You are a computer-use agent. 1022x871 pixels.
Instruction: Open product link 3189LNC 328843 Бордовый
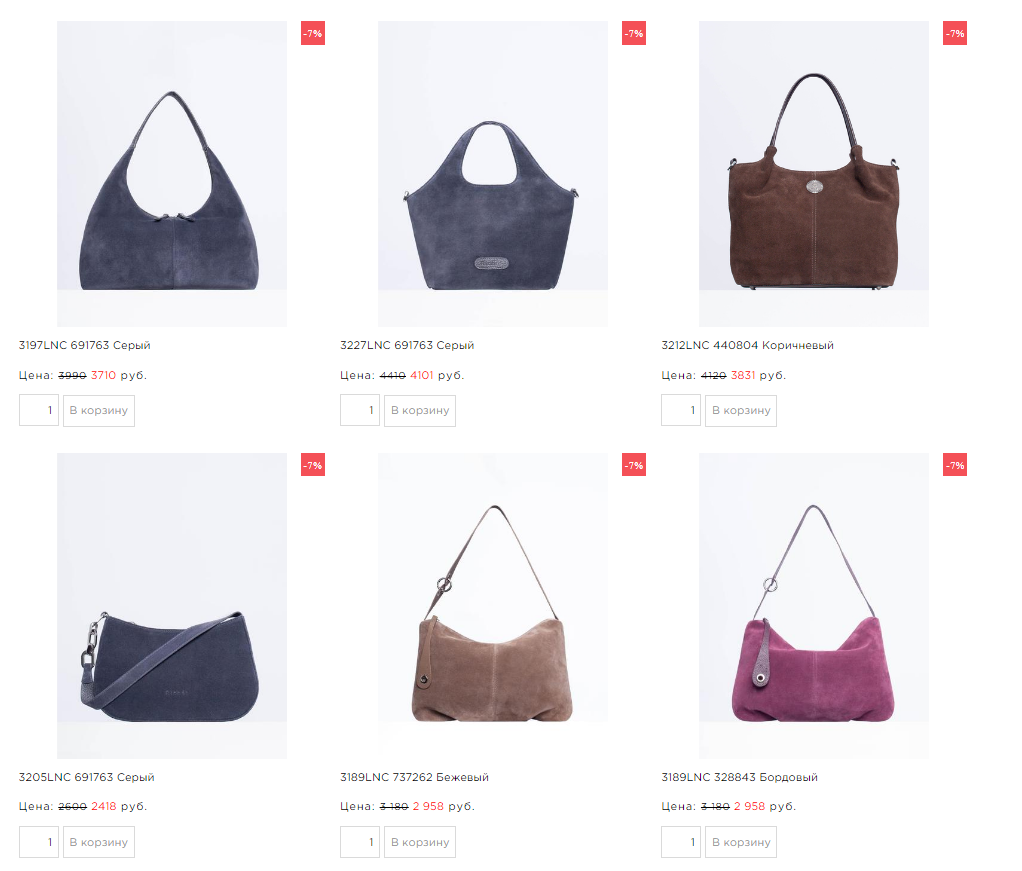pos(739,777)
